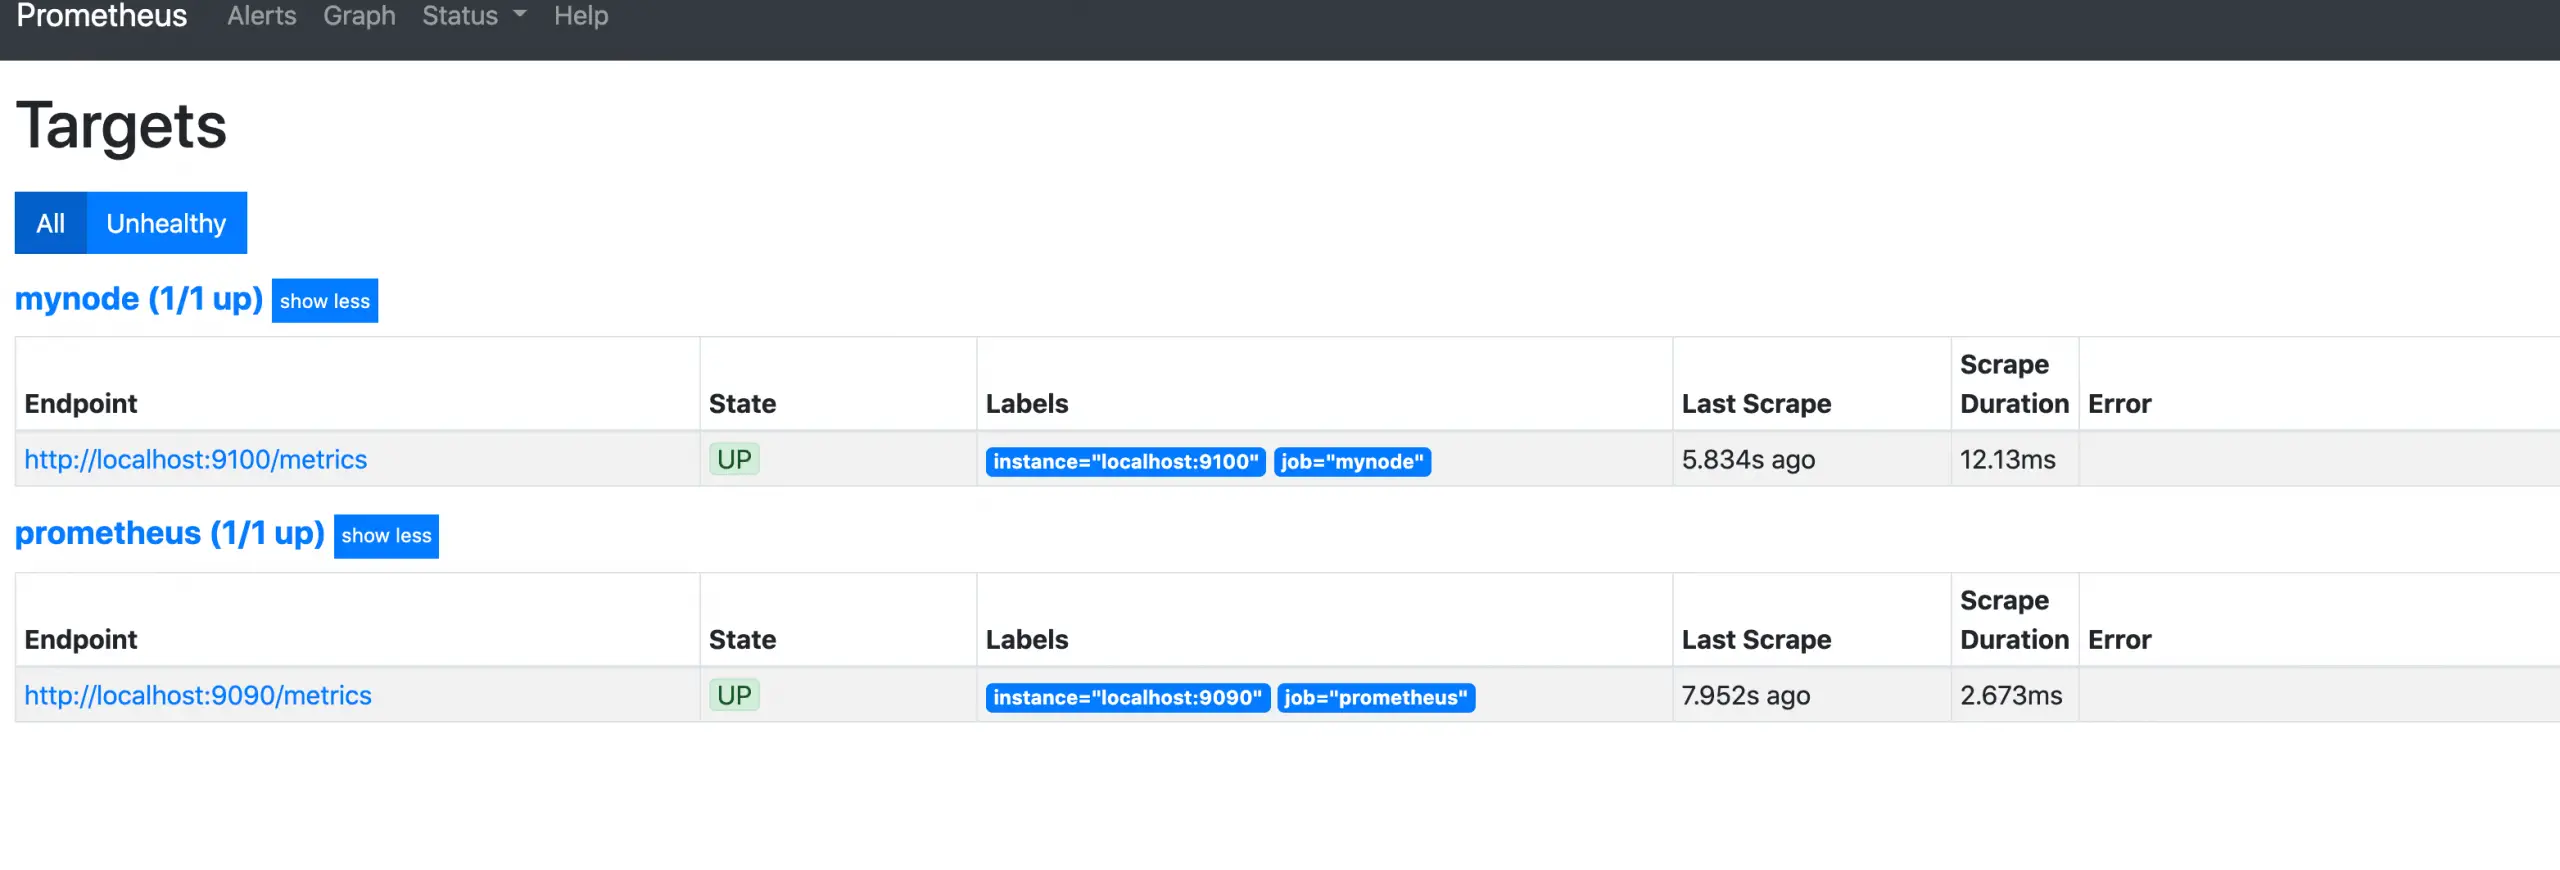Select the All targets filter
Image resolution: width=2560 pixels, height=870 pixels.
coord(51,223)
